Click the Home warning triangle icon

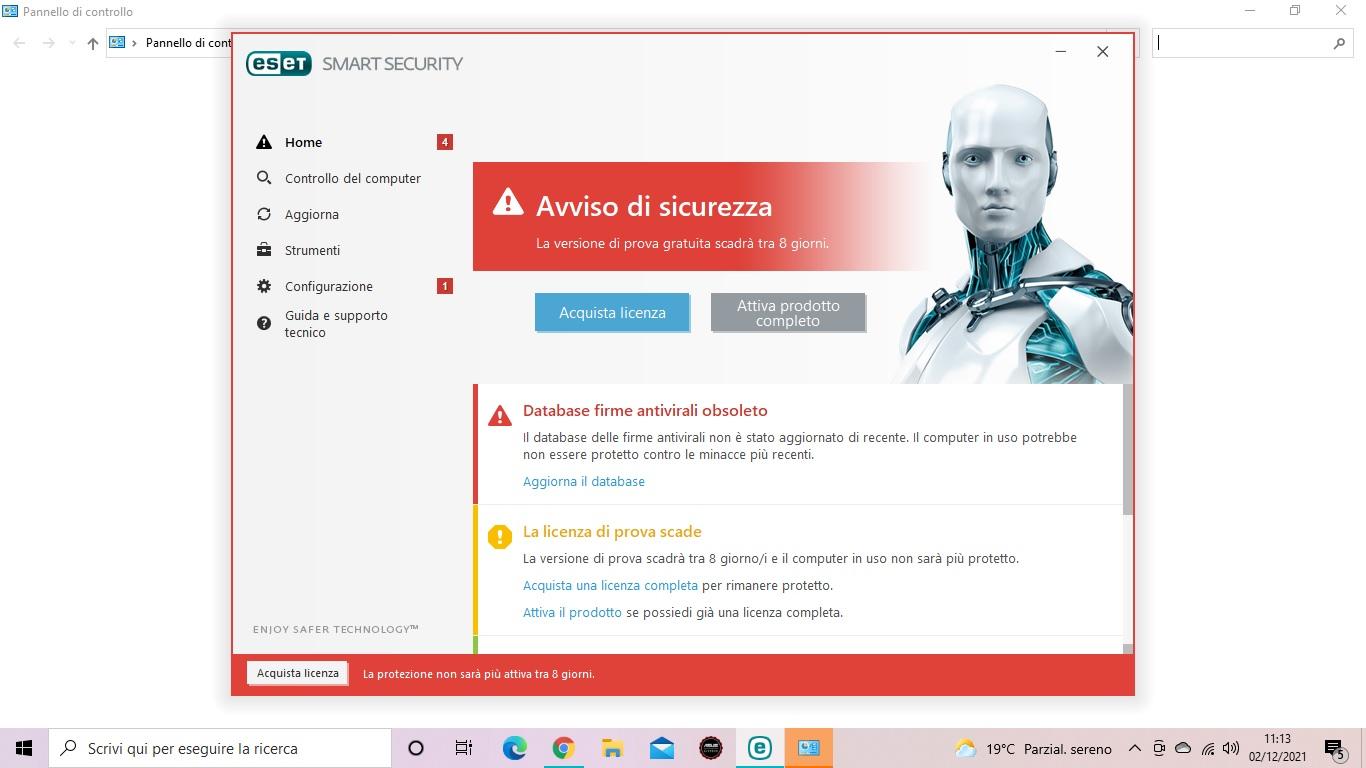coord(264,142)
